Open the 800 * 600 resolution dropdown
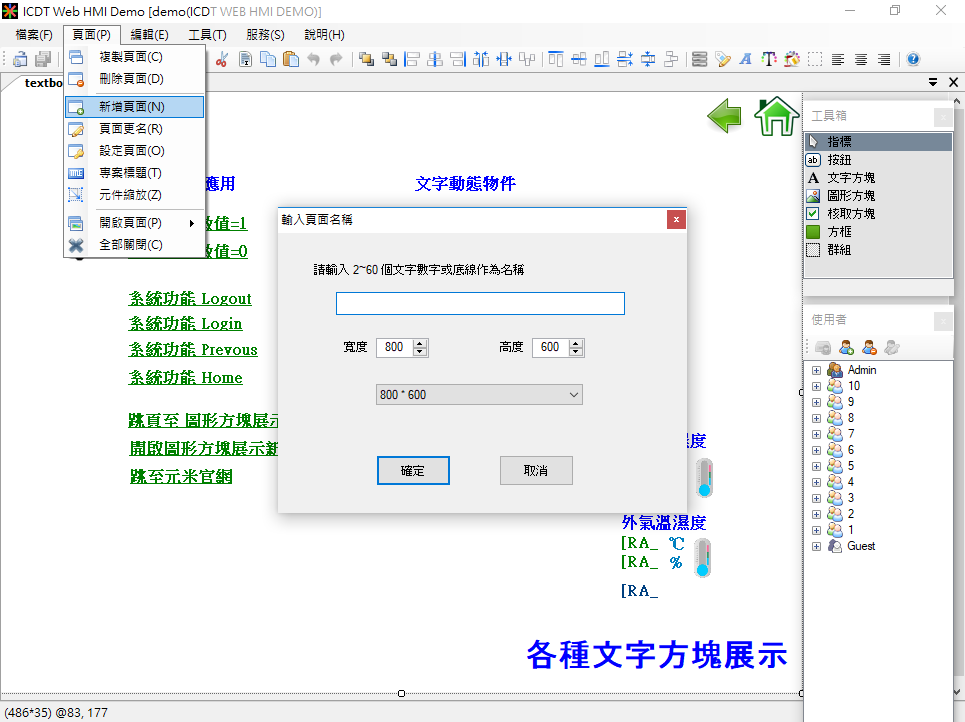965x722 pixels. (x=478, y=395)
